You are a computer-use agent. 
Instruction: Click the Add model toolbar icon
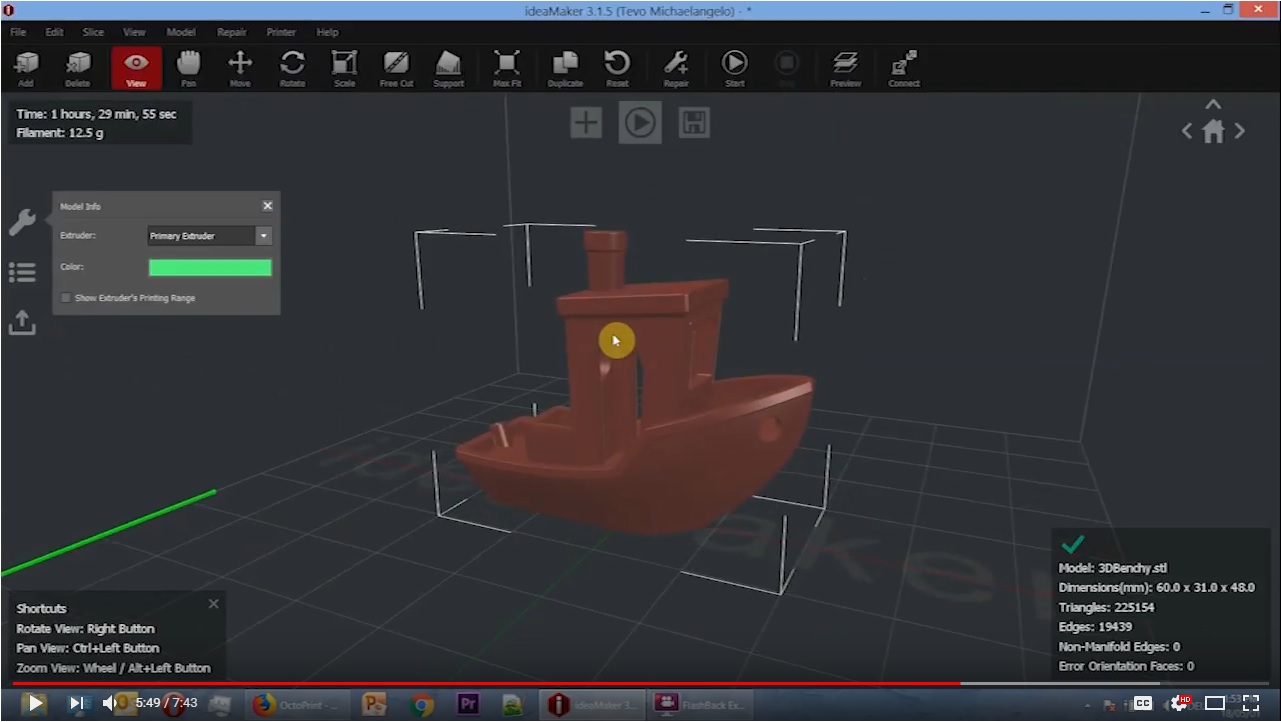(x=26, y=68)
